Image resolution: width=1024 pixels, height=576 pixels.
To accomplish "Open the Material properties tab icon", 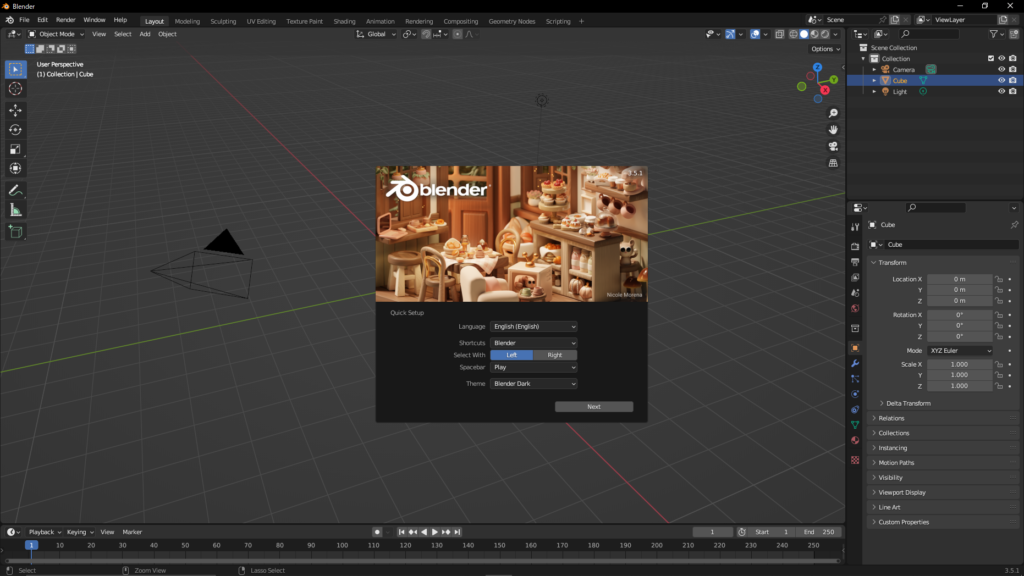I will coord(855,441).
